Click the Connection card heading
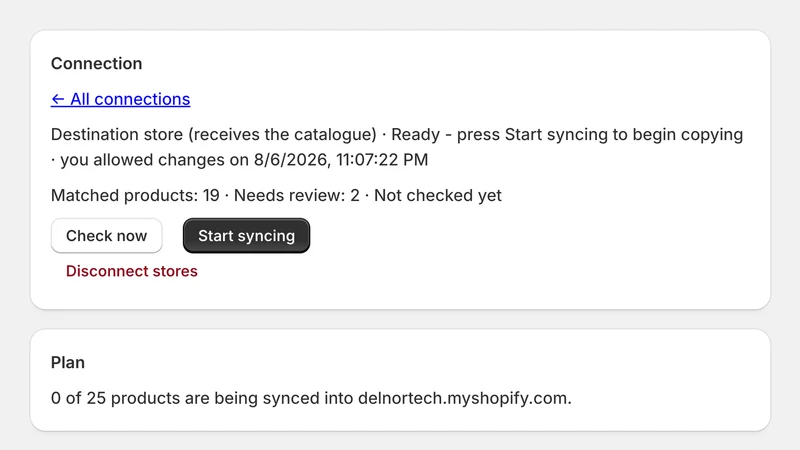Screen dimensions: 800x450 96,63
